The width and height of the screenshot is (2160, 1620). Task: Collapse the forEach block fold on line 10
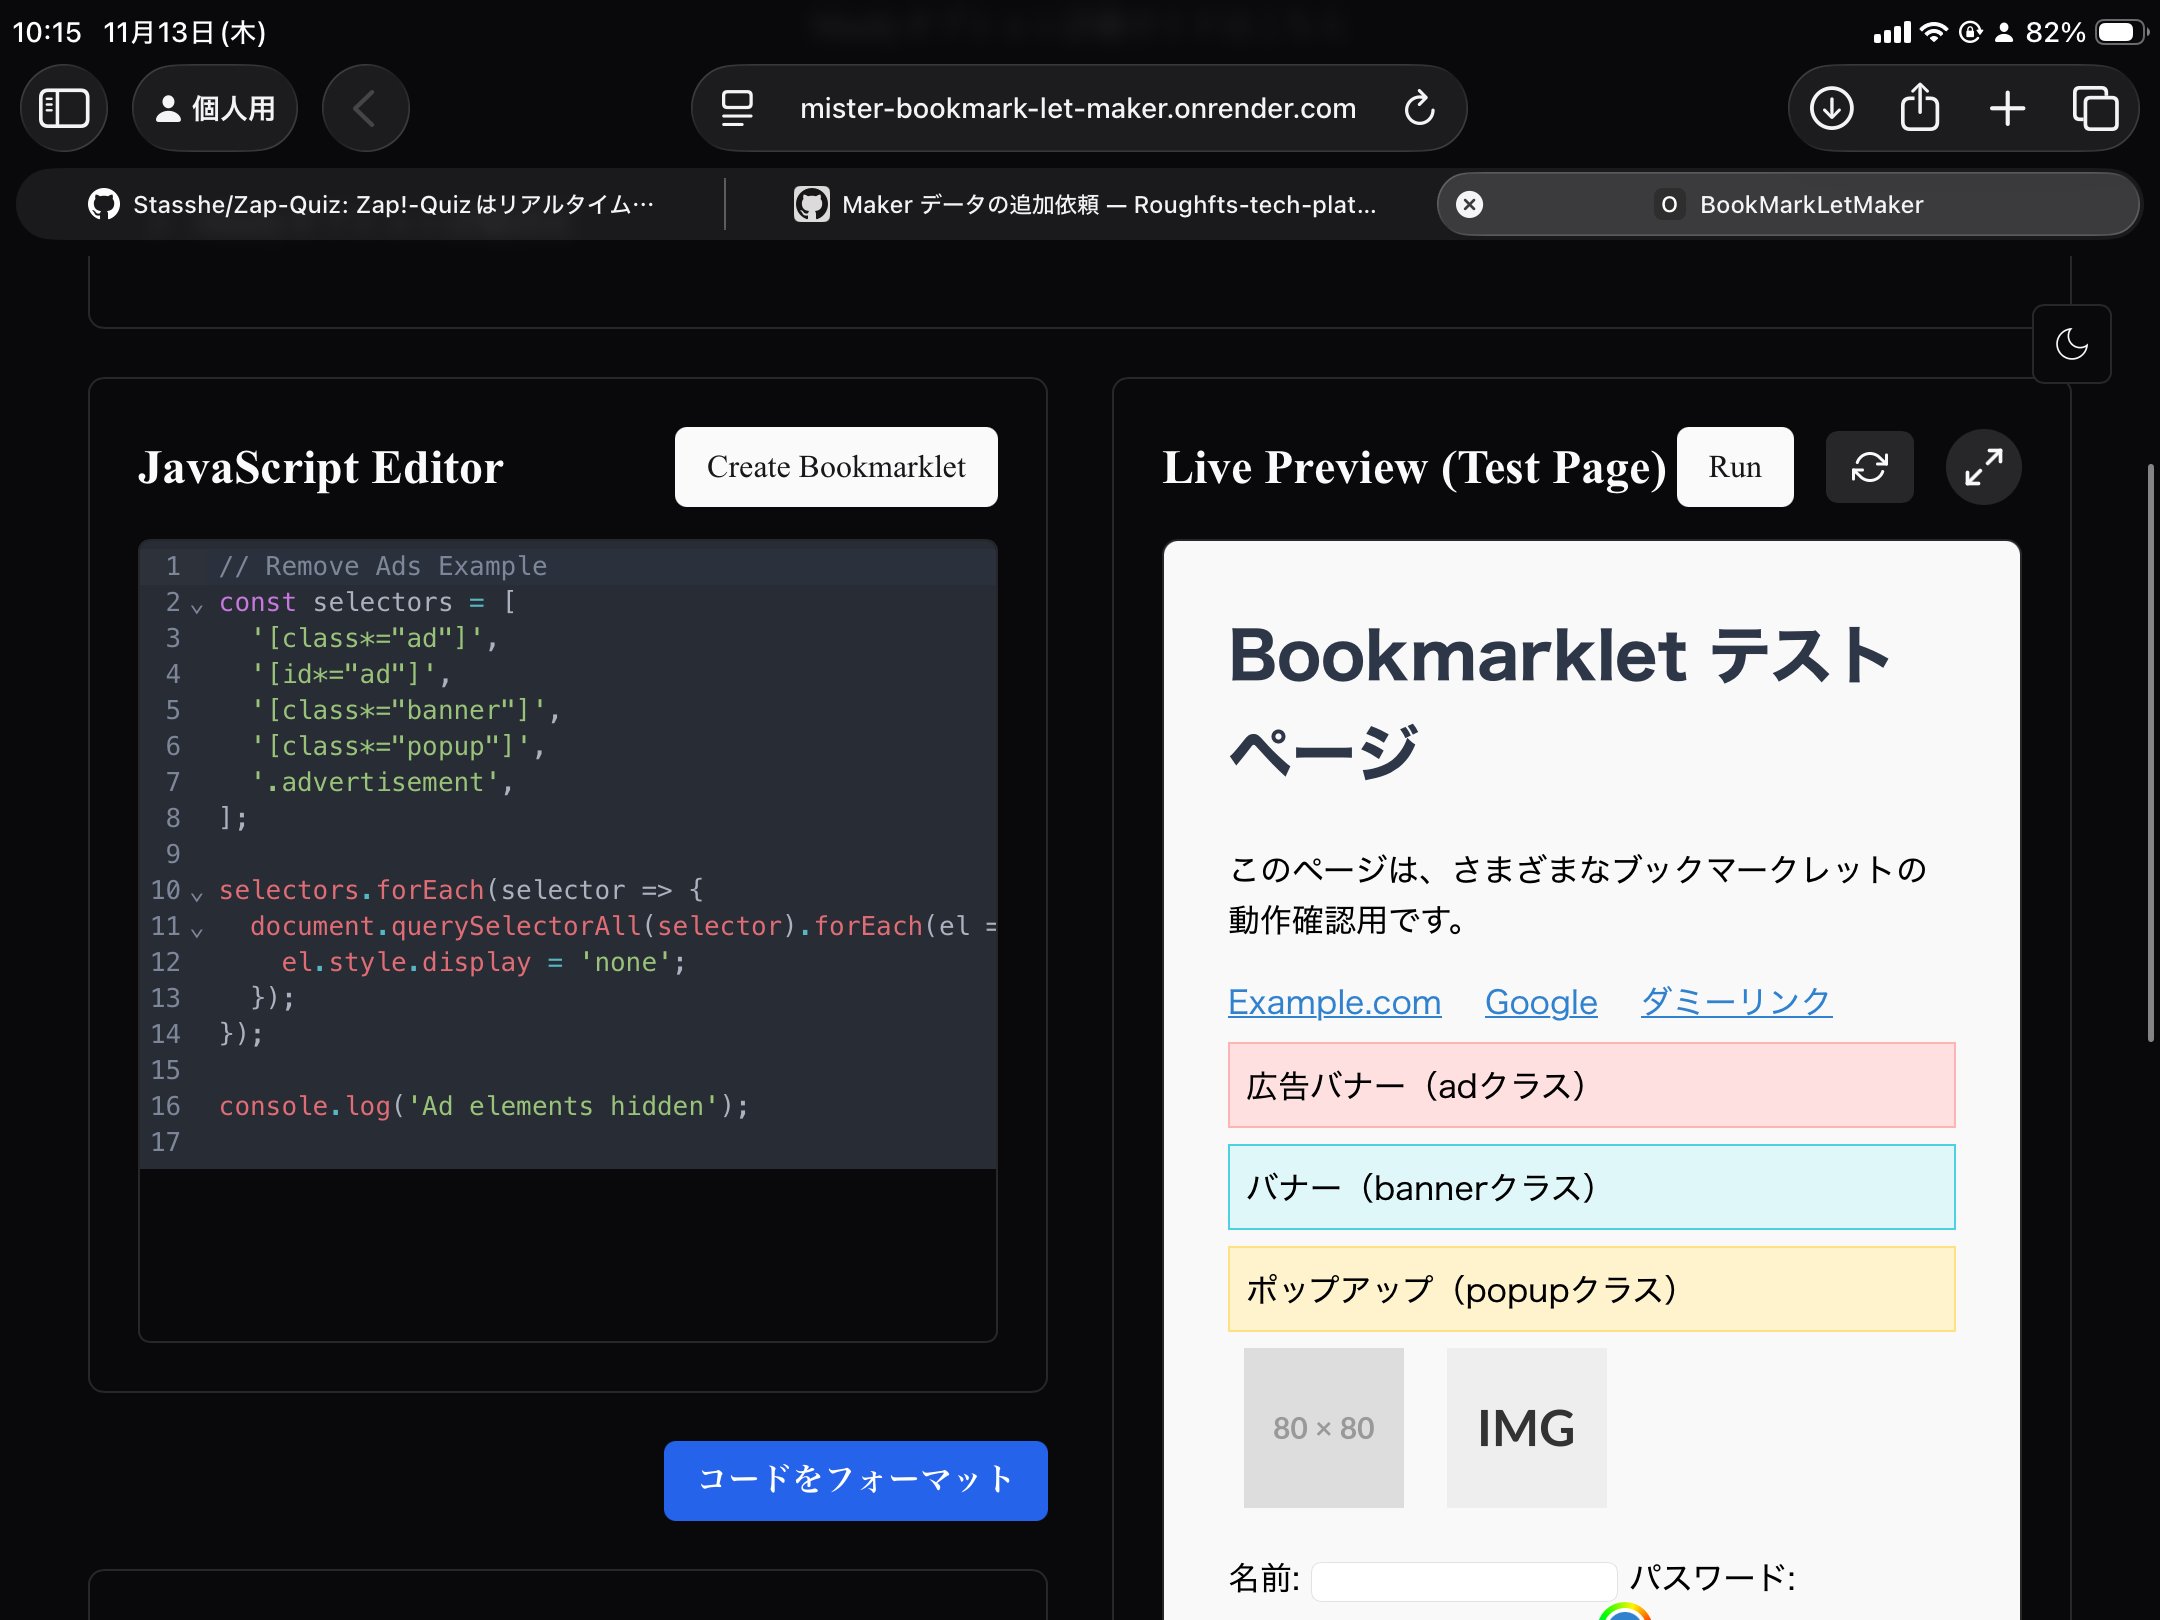click(198, 892)
